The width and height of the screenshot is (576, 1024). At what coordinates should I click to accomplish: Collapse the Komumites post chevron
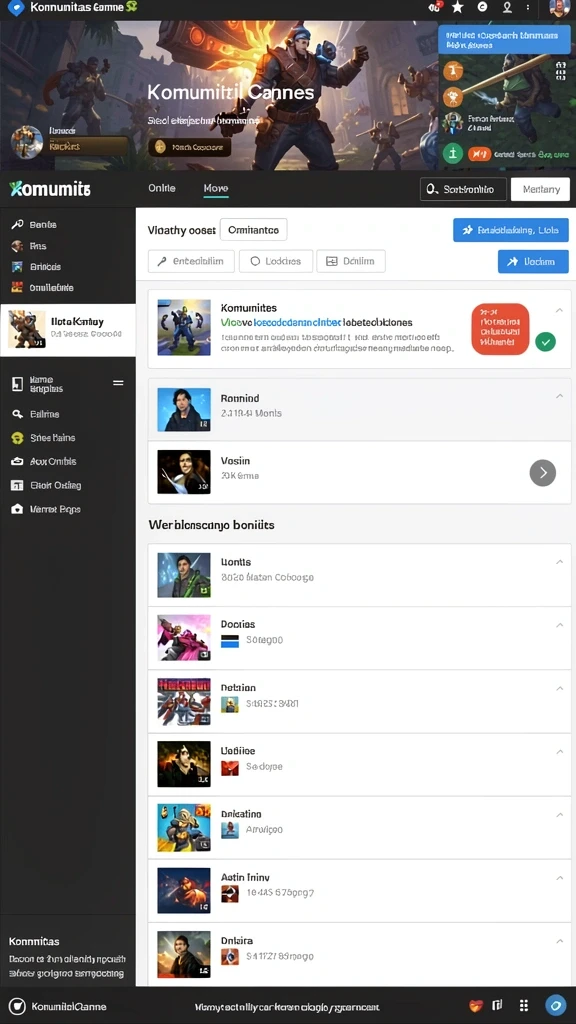click(559, 311)
